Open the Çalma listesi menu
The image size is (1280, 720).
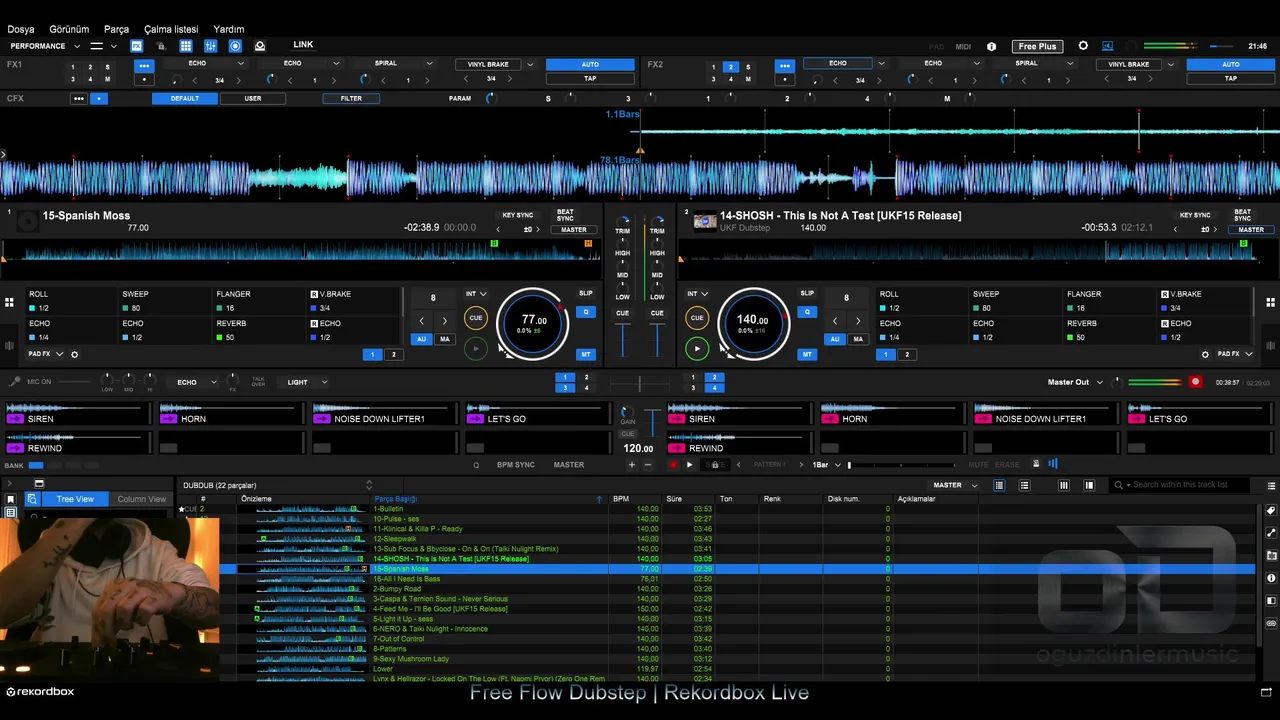pos(171,29)
